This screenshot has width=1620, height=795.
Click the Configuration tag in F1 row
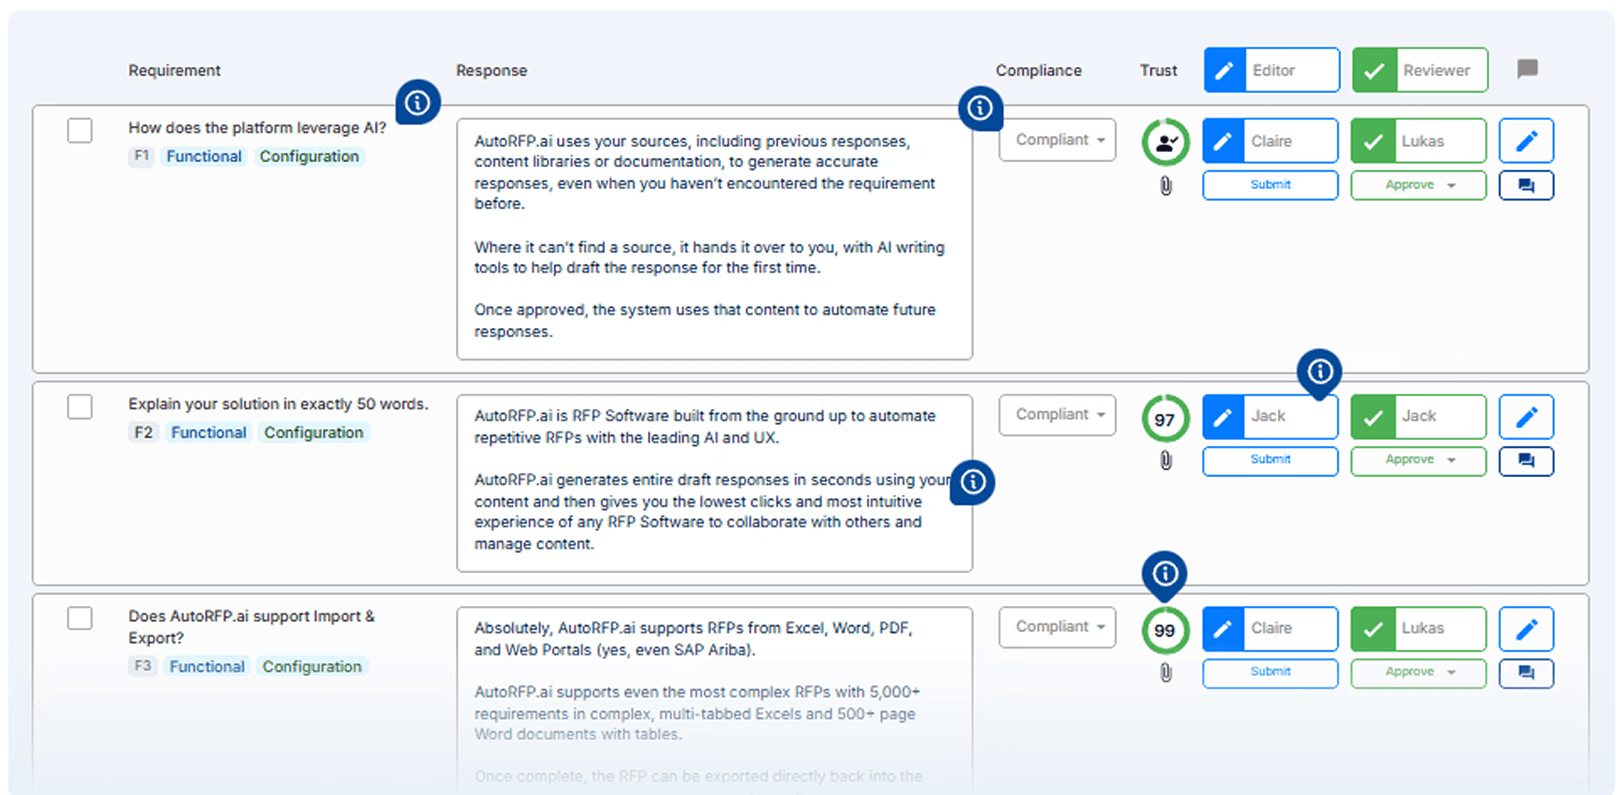[x=309, y=156]
